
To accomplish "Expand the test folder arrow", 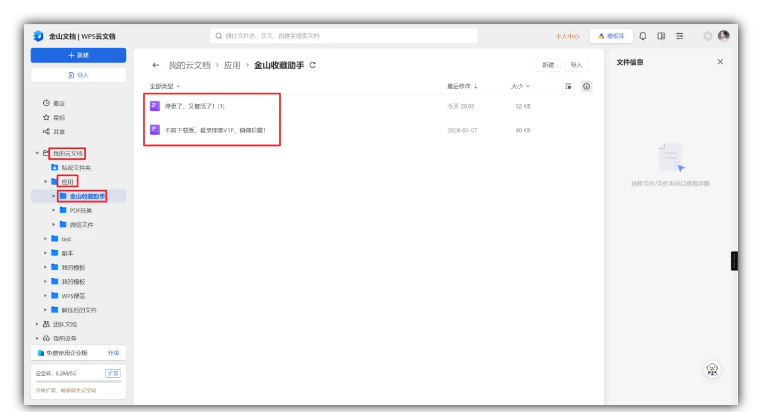I will click(45, 239).
